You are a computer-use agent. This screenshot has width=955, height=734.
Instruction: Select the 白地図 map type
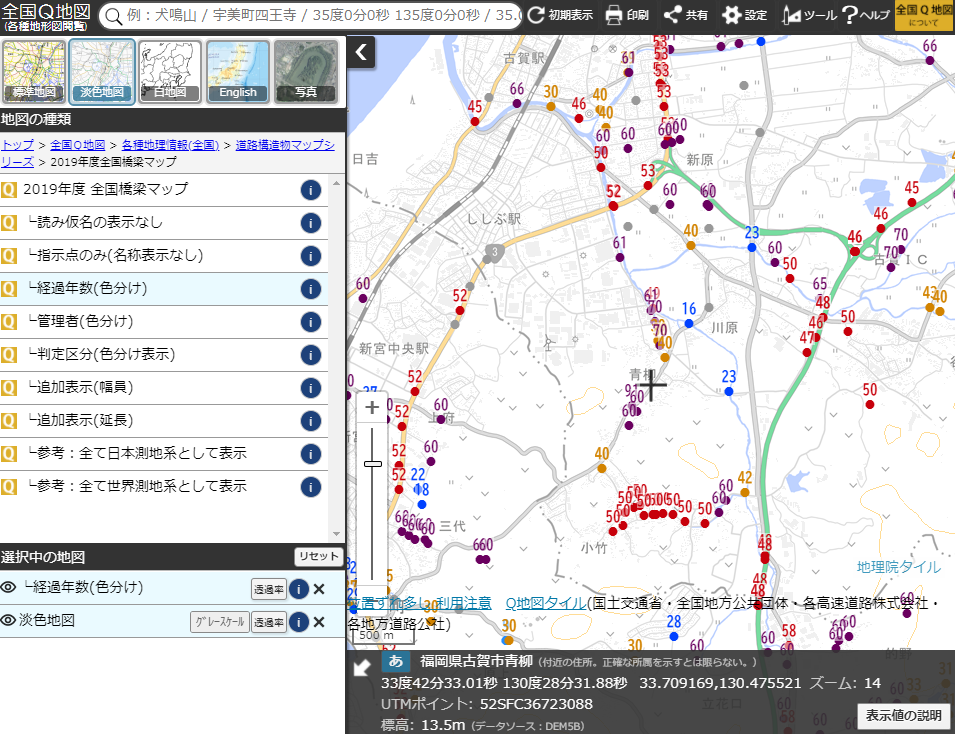click(169, 70)
